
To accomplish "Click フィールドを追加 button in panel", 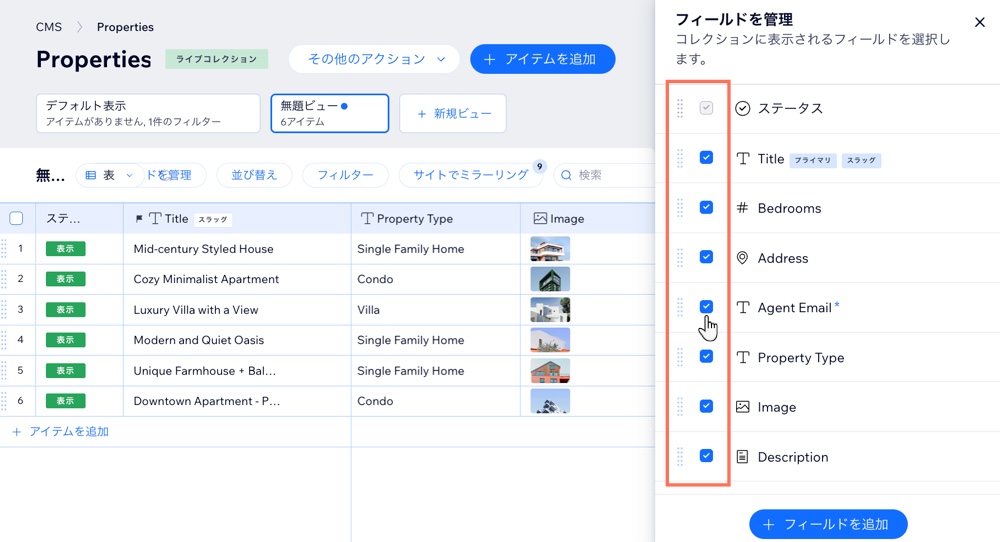I will pyautogui.click(x=828, y=524).
